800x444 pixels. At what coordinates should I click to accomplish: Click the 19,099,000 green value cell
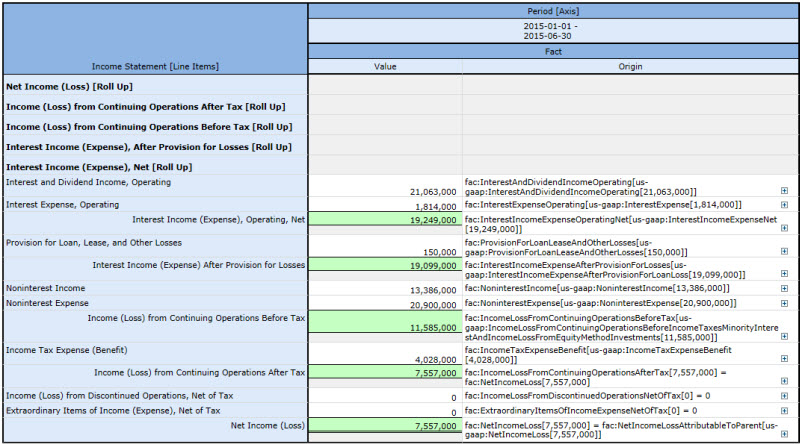click(x=385, y=264)
